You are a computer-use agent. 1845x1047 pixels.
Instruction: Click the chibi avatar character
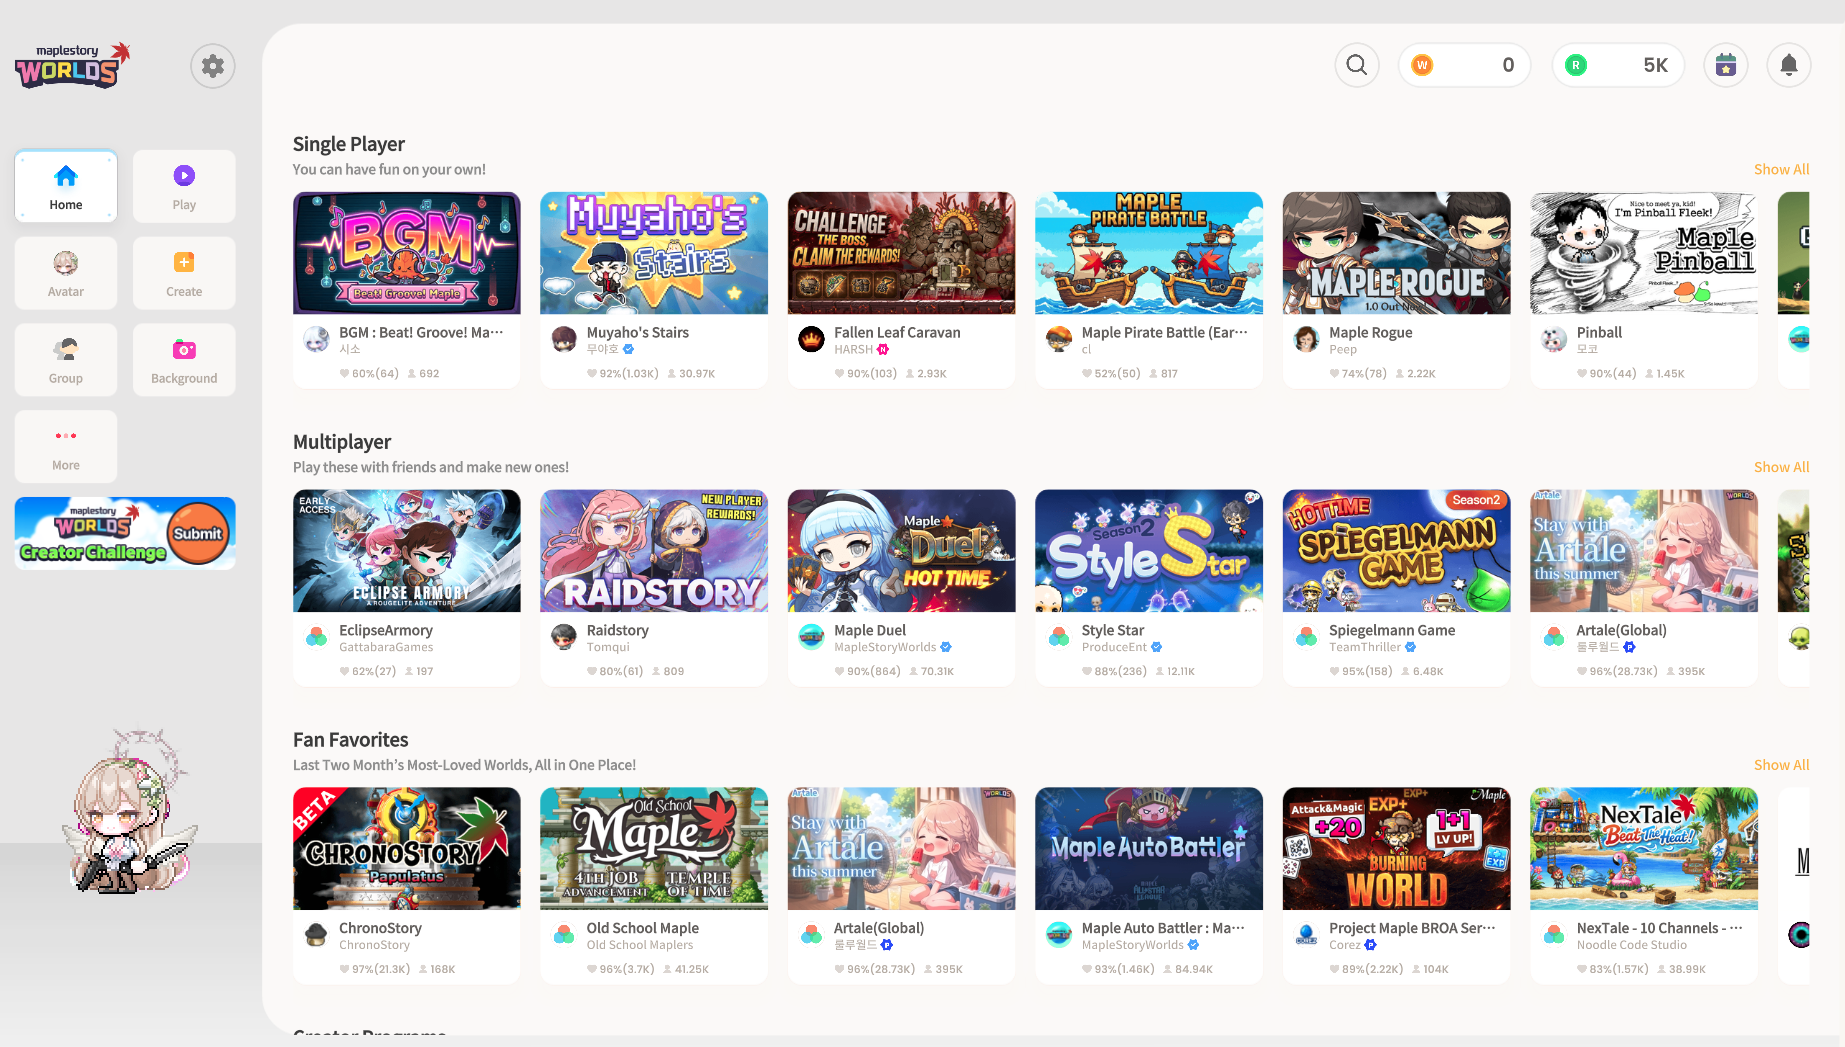point(130,812)
